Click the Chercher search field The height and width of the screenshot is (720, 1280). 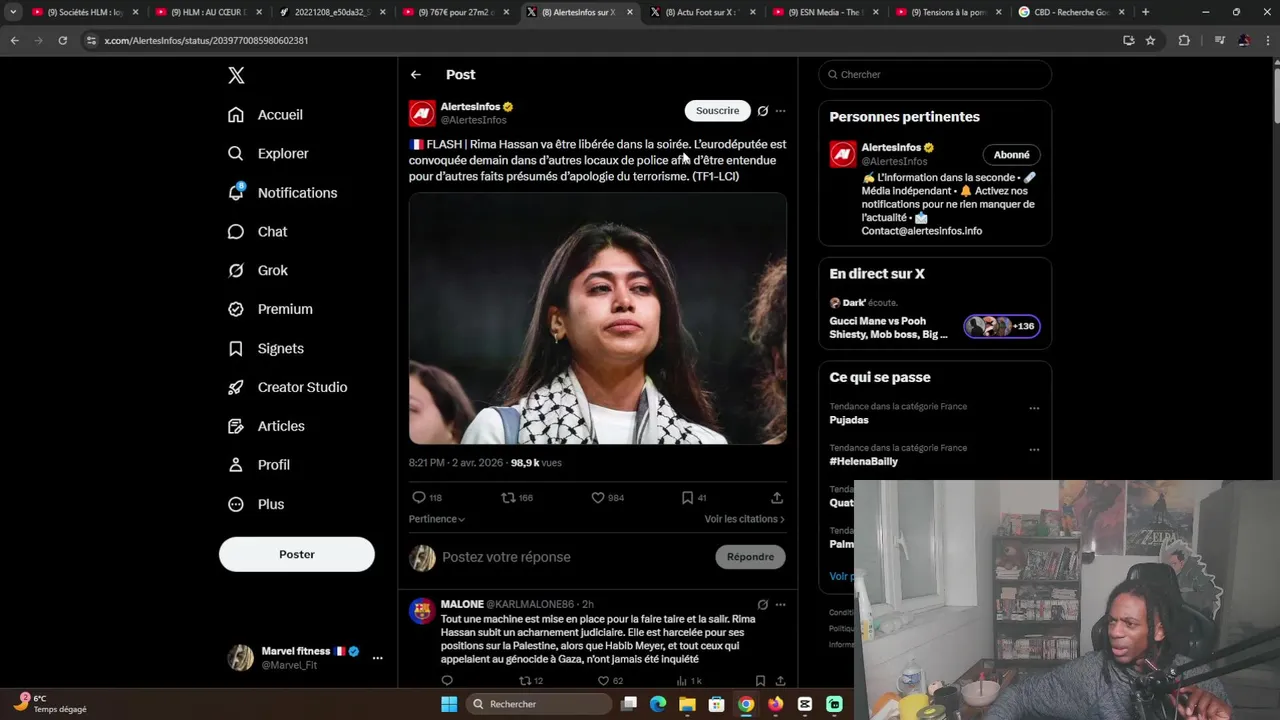coord(935,75)
